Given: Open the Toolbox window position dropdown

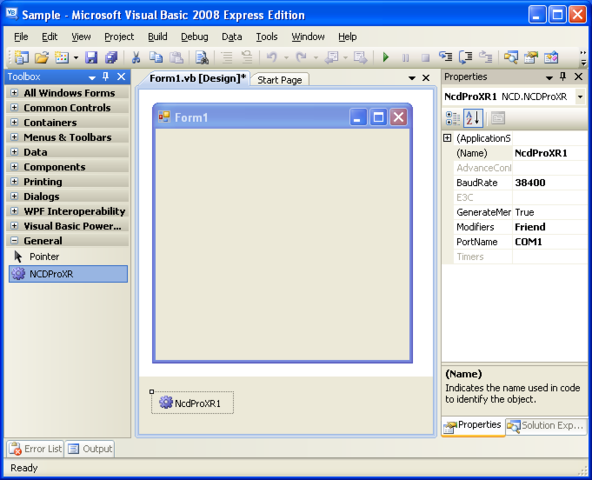Looking at the screenshot, I should 92,77.
